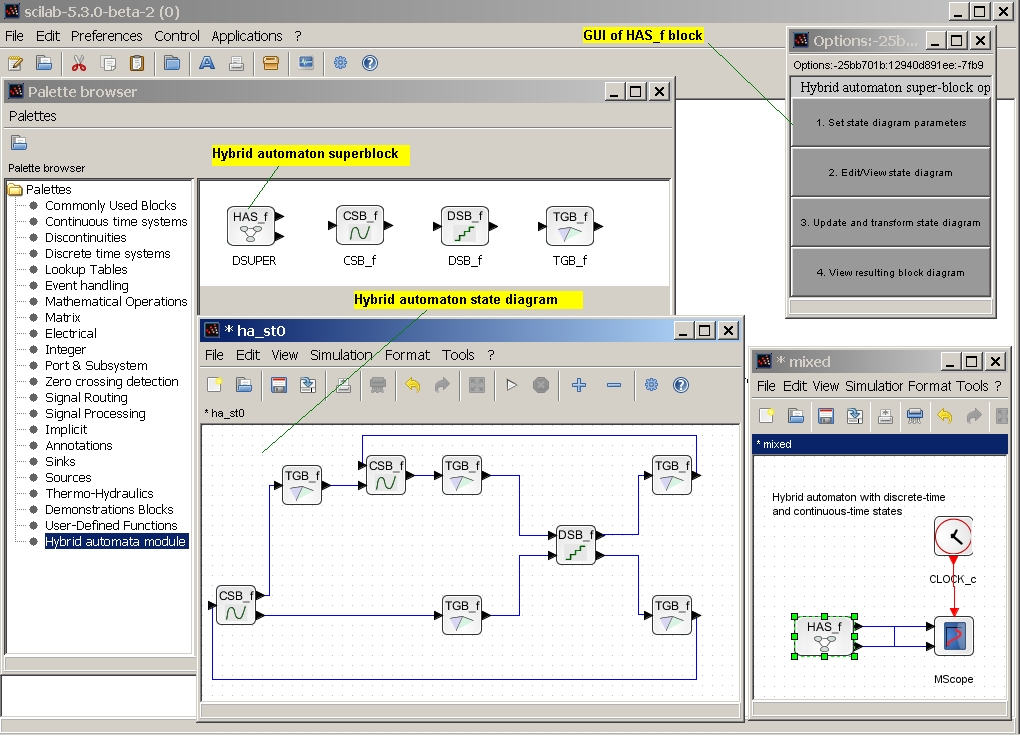
Task: Open the Simulation menu in ha_st0 window
Action: [341, 355]
